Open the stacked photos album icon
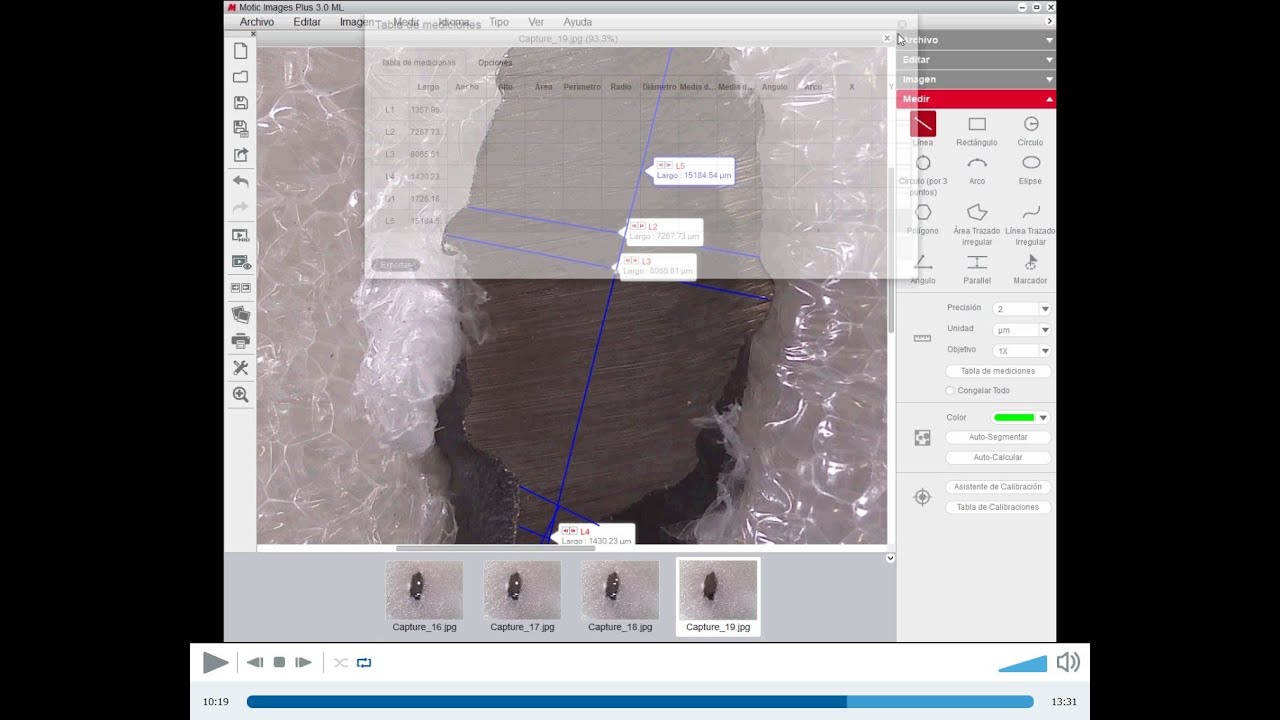This screenshot has height=720, width=1280. pyautogui.click(x=240, y=315)
